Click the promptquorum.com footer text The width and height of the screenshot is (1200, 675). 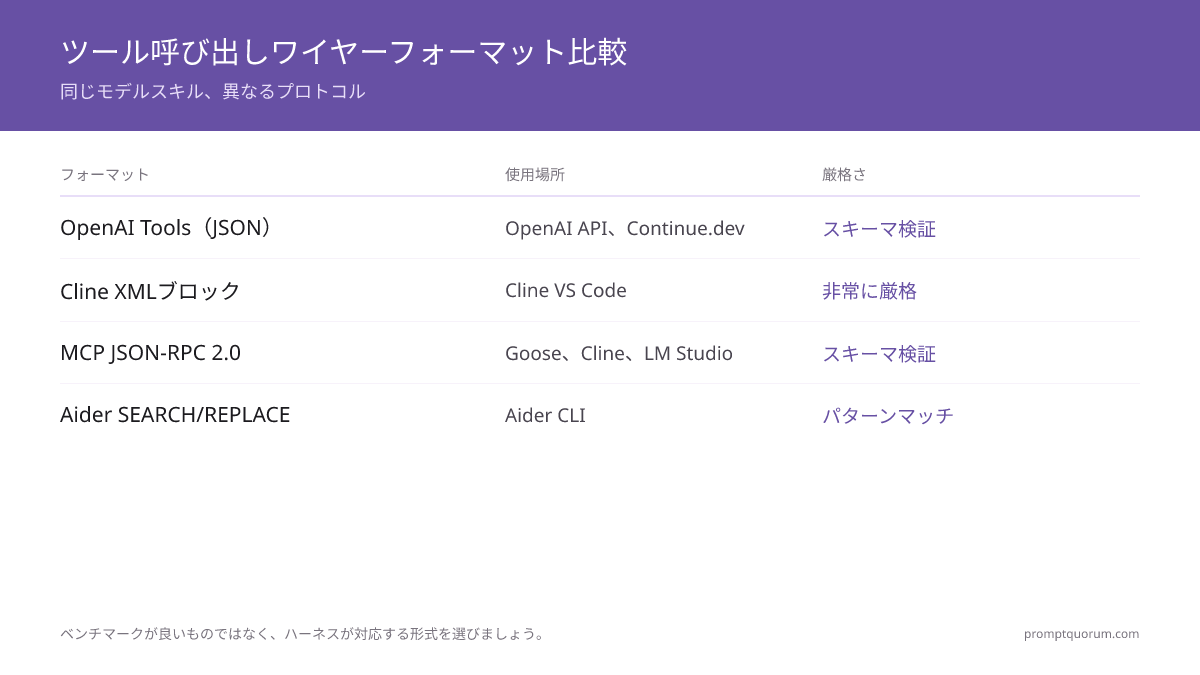[x=1081, y=634]
